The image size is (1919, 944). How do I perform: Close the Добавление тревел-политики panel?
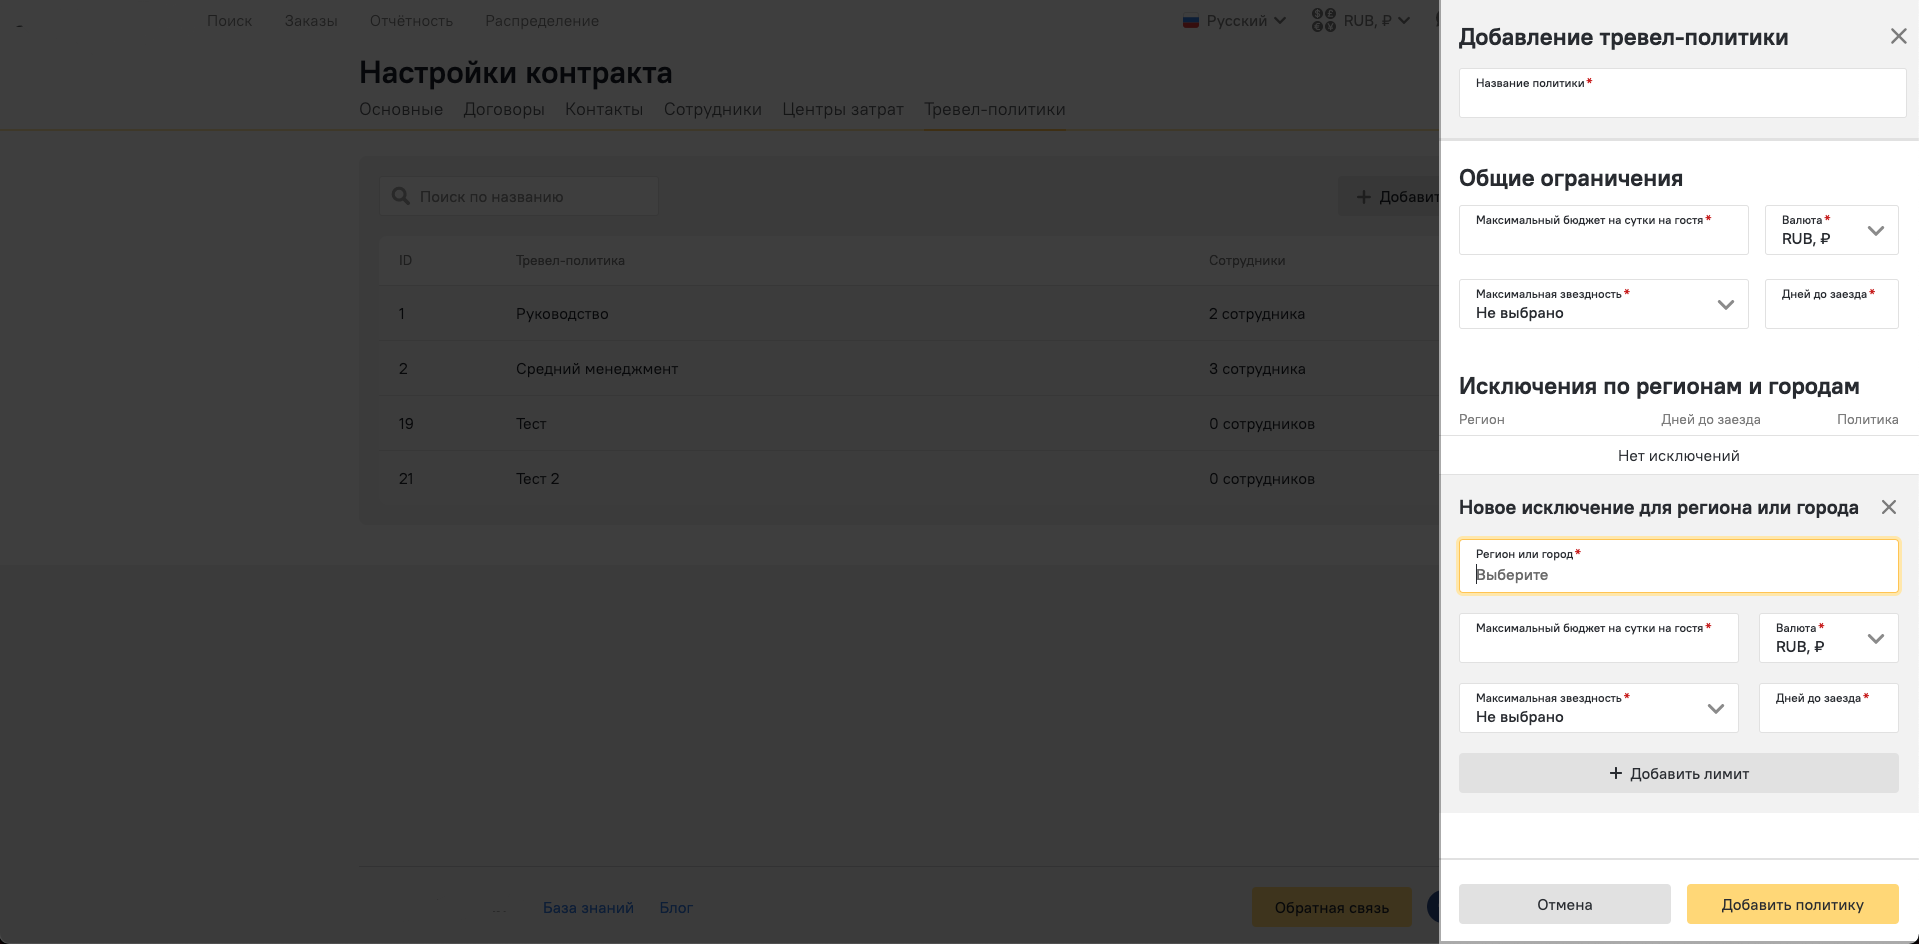point(1898,37)
